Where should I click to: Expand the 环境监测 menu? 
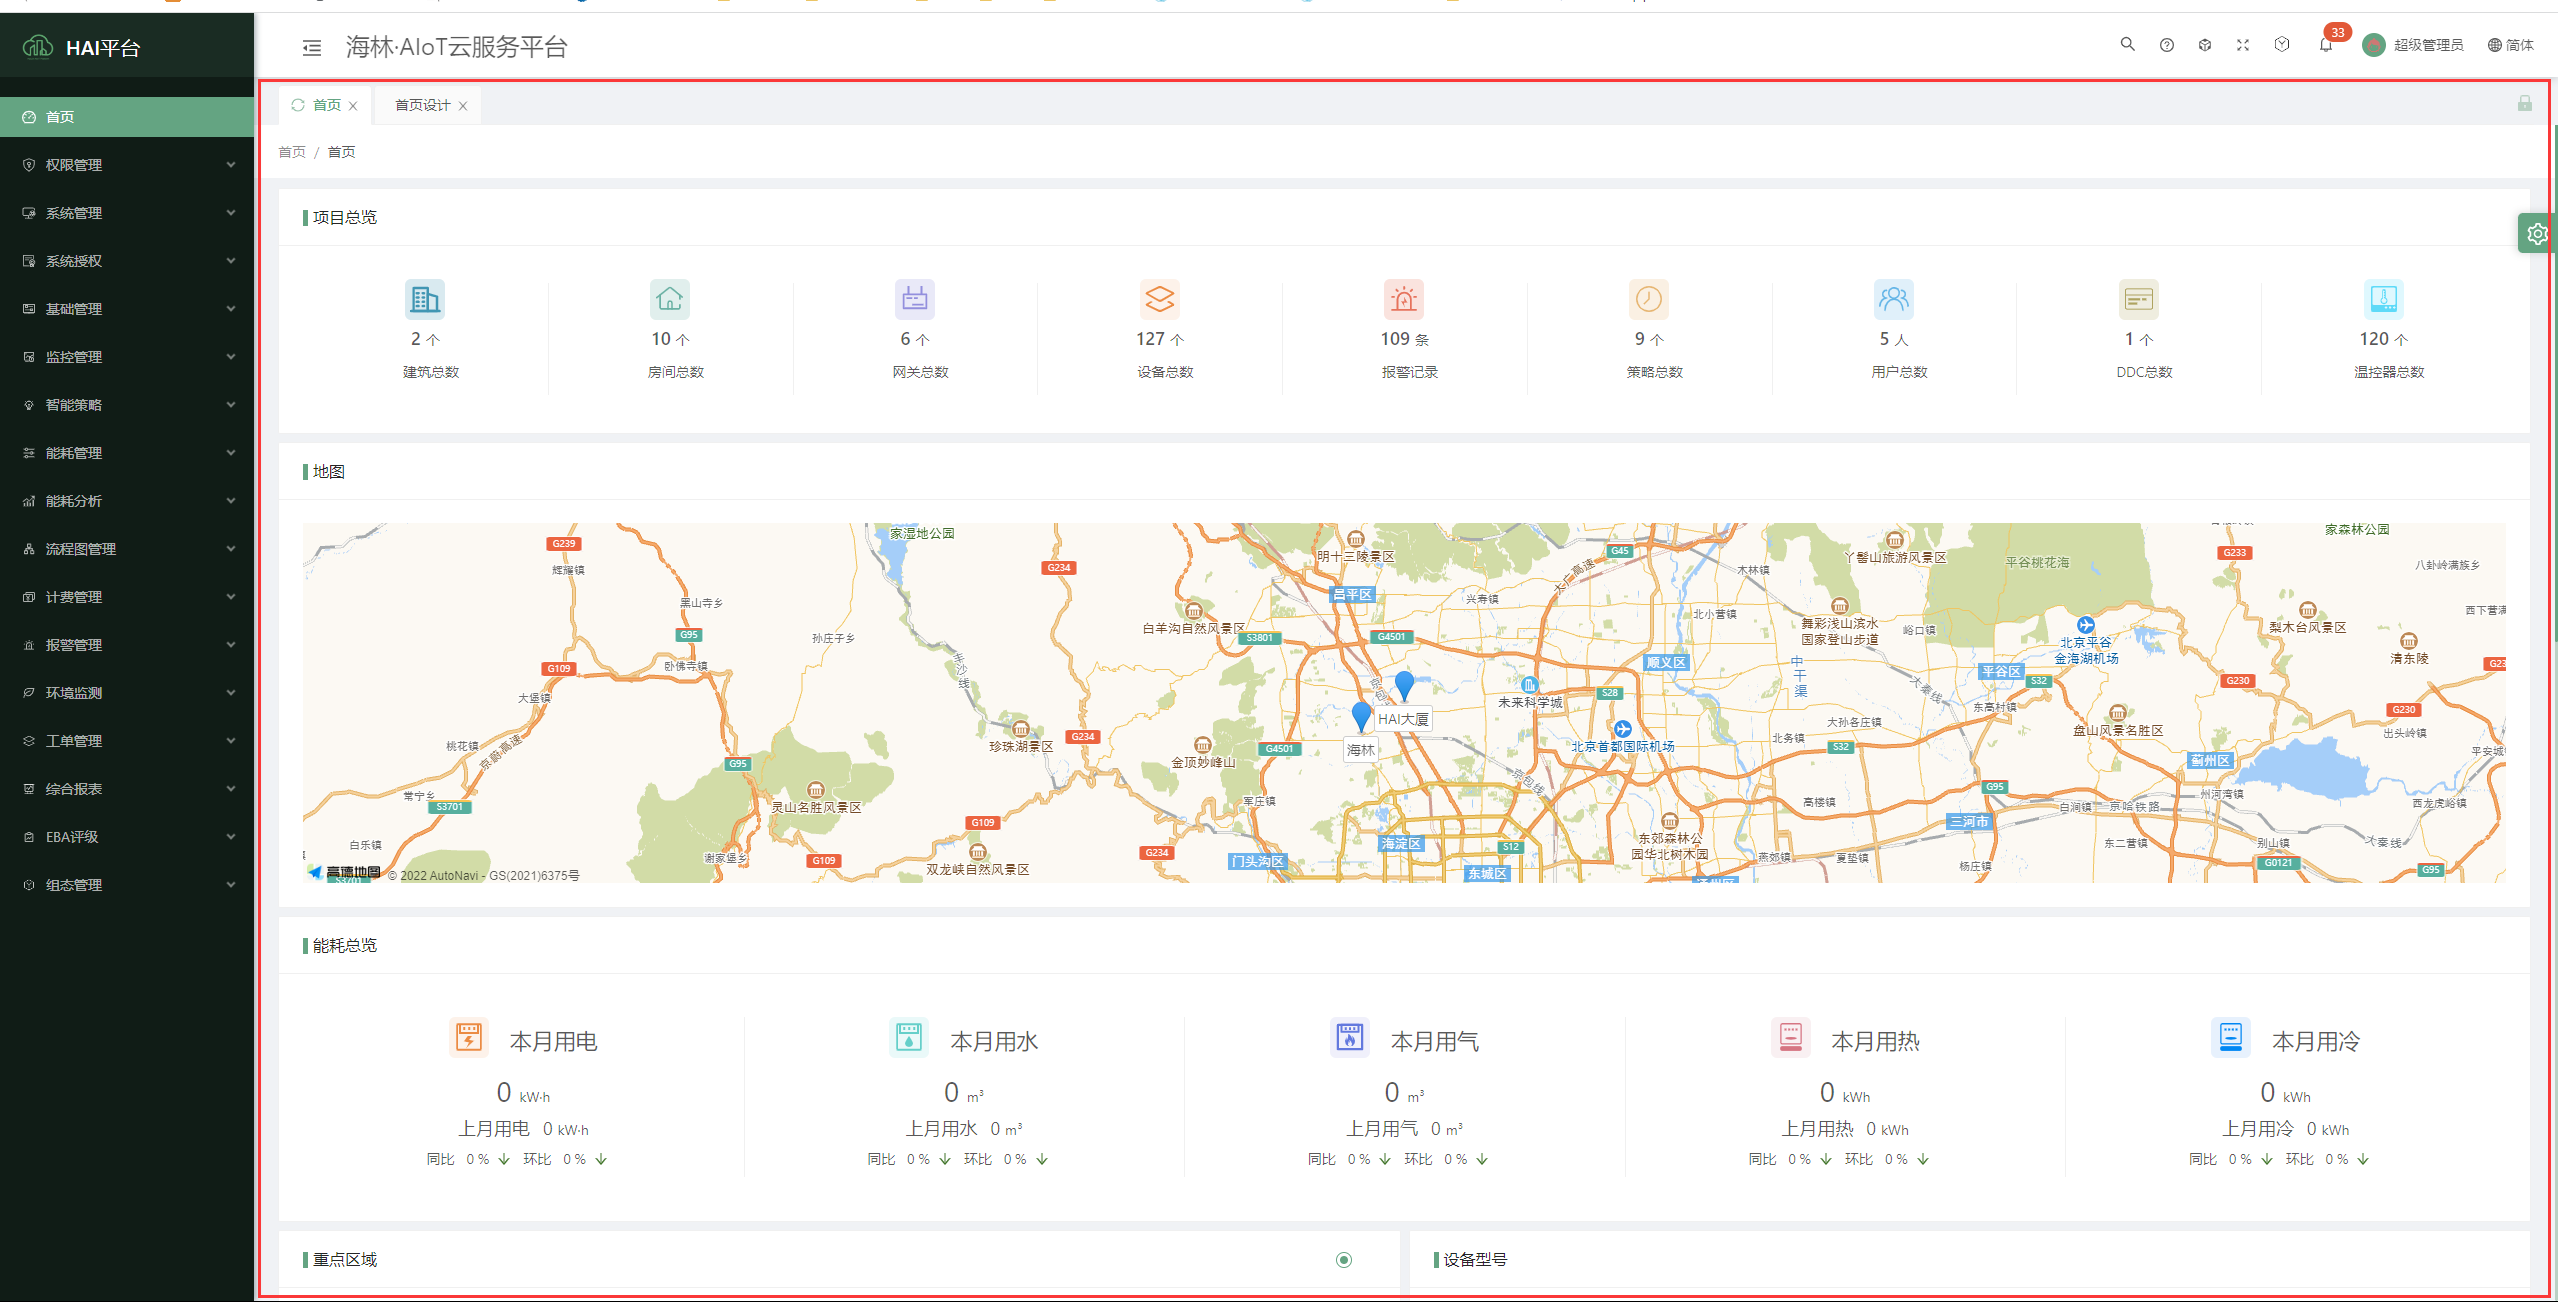coord(127,693)
